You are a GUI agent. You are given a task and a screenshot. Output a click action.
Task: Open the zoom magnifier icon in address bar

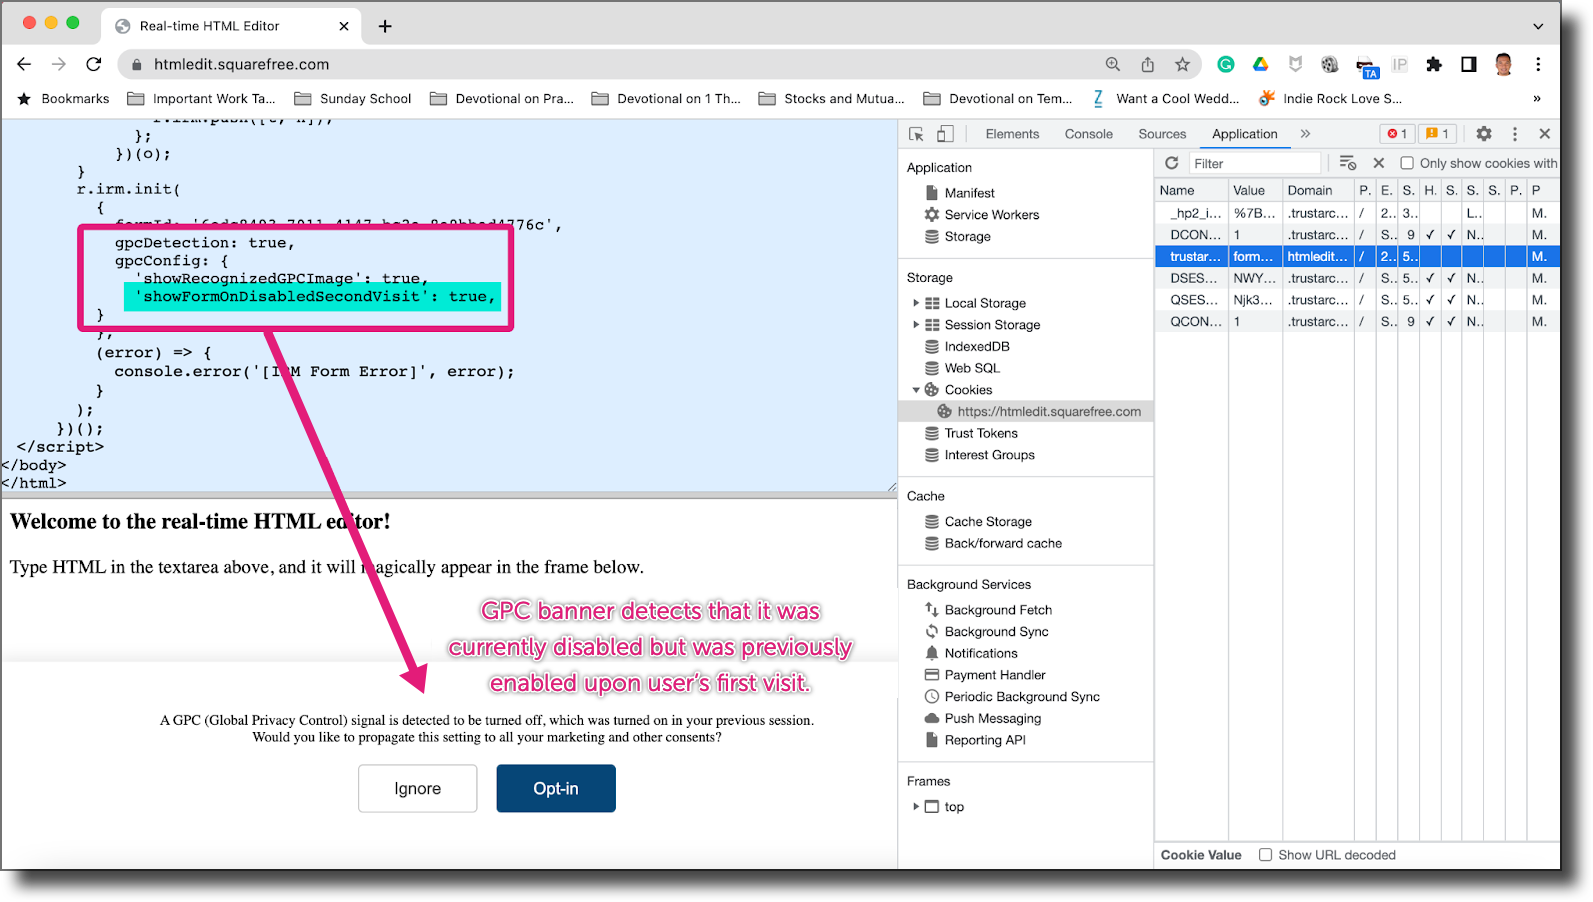(1113, 64)
